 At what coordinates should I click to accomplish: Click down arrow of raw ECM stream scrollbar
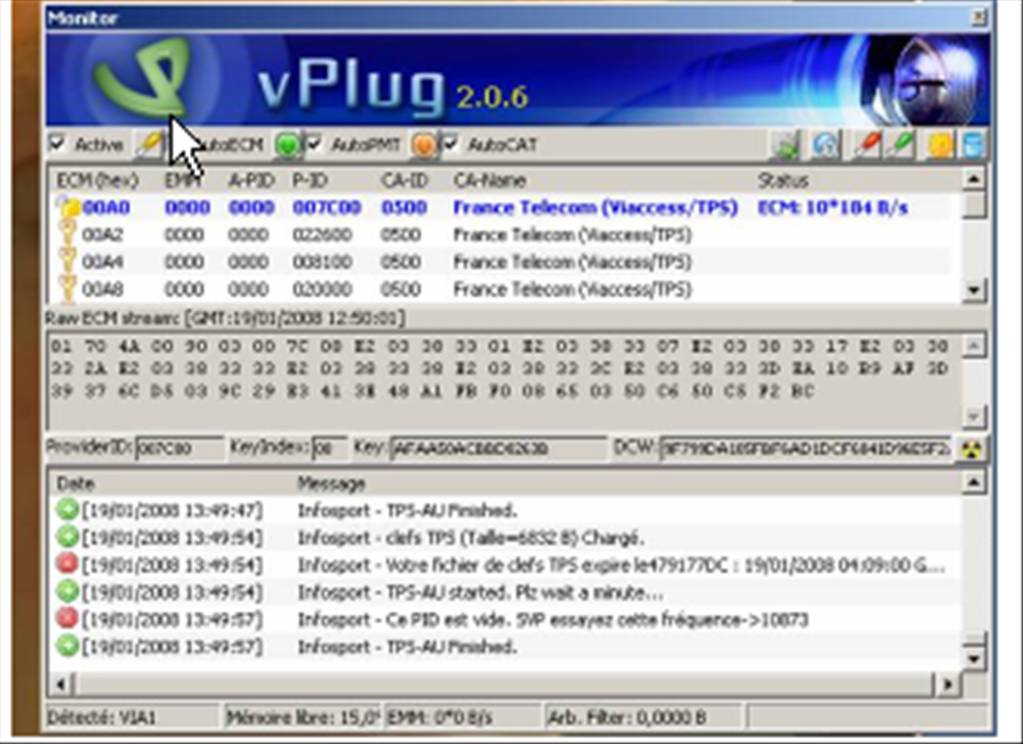point(973,415)
